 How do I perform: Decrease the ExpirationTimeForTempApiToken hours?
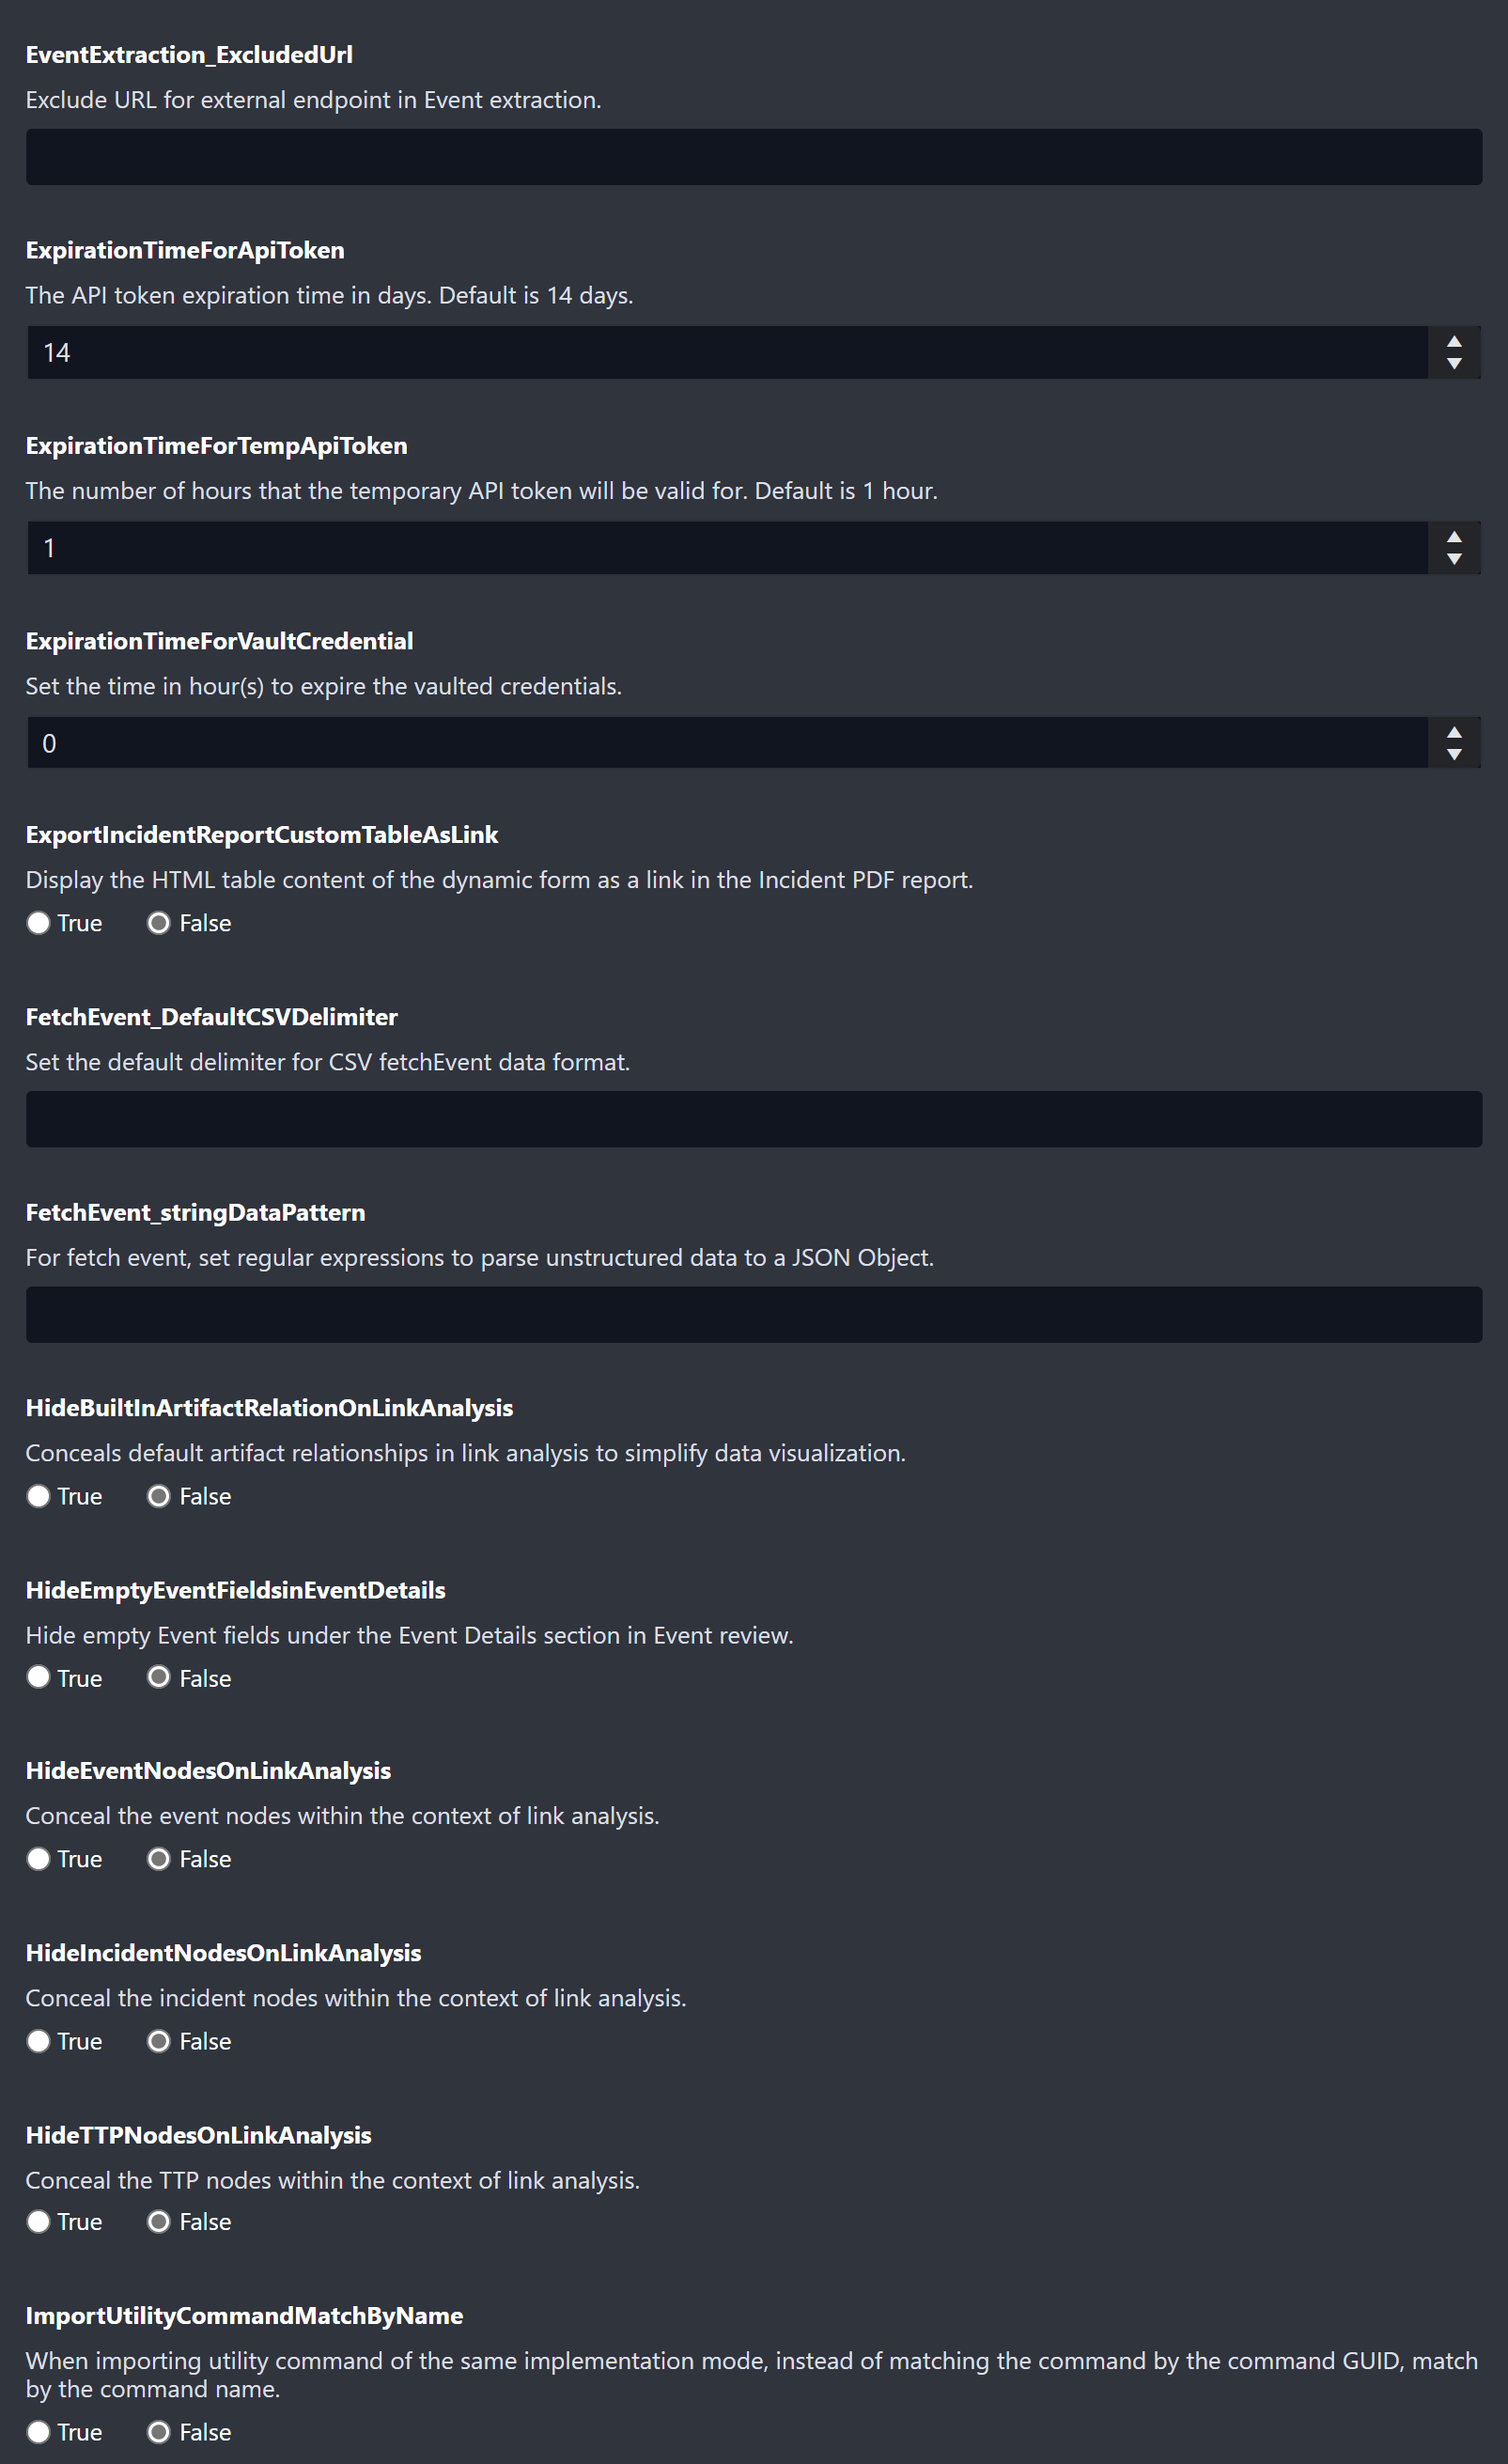pyautogui.click(x=1454, y=560)
